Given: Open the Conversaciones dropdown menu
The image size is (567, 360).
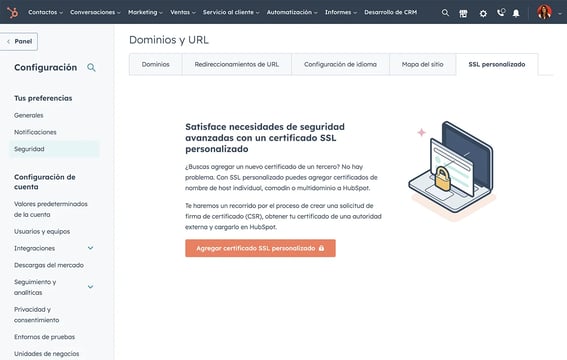Looking at the screenshot, I should 95,12.
